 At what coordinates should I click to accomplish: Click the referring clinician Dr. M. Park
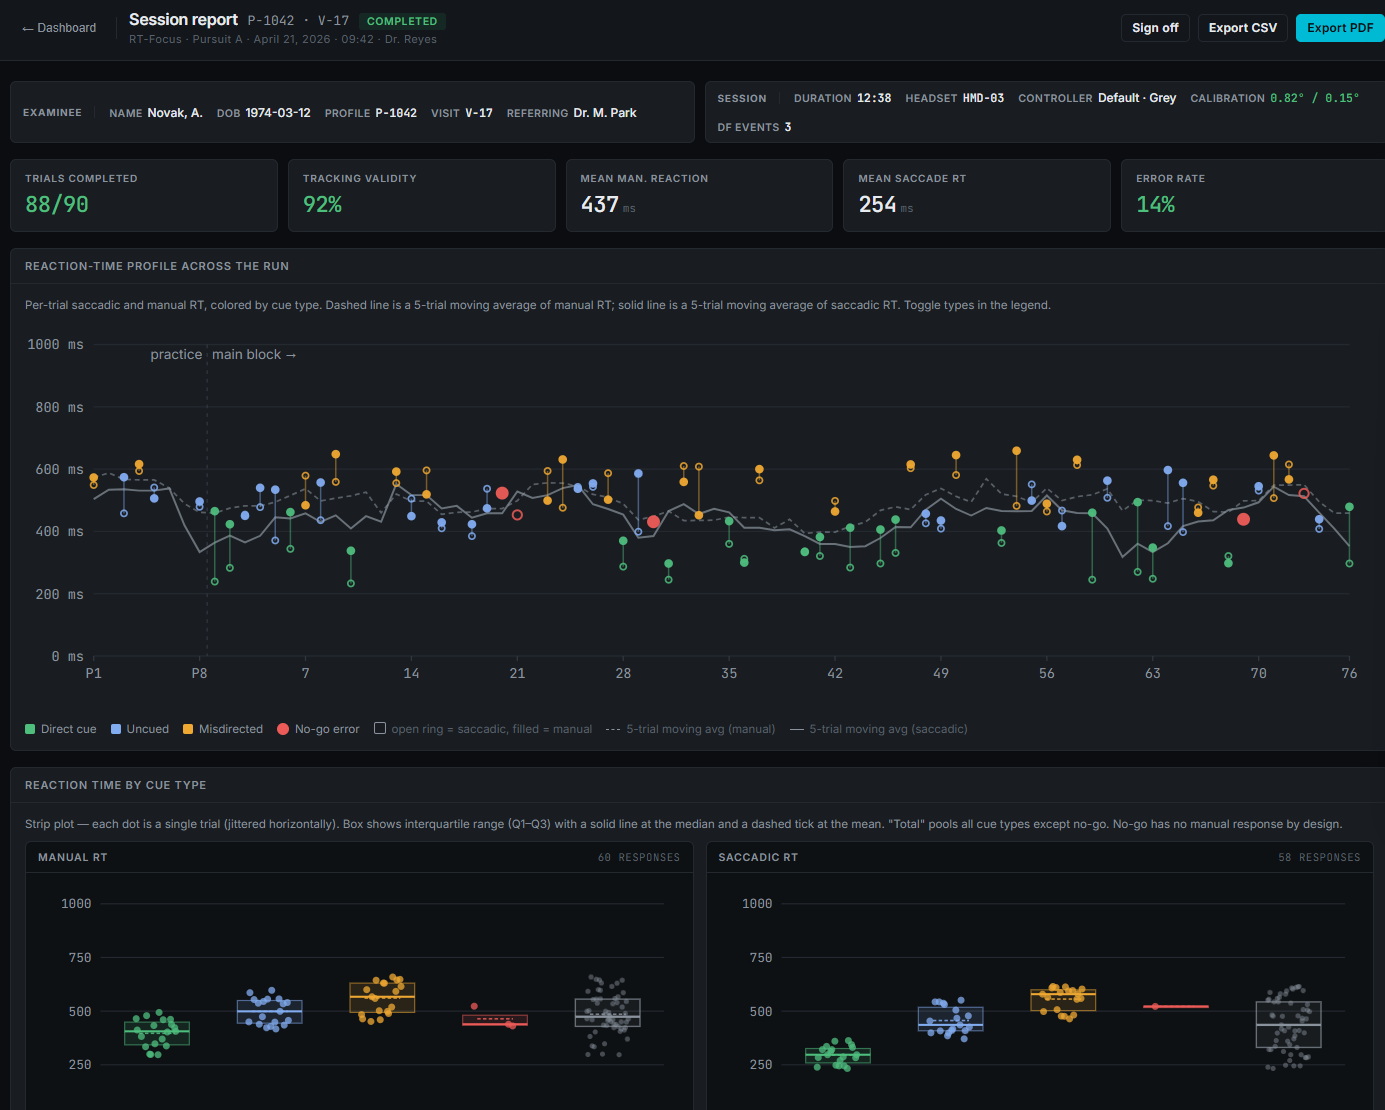[x=605, y=113]
